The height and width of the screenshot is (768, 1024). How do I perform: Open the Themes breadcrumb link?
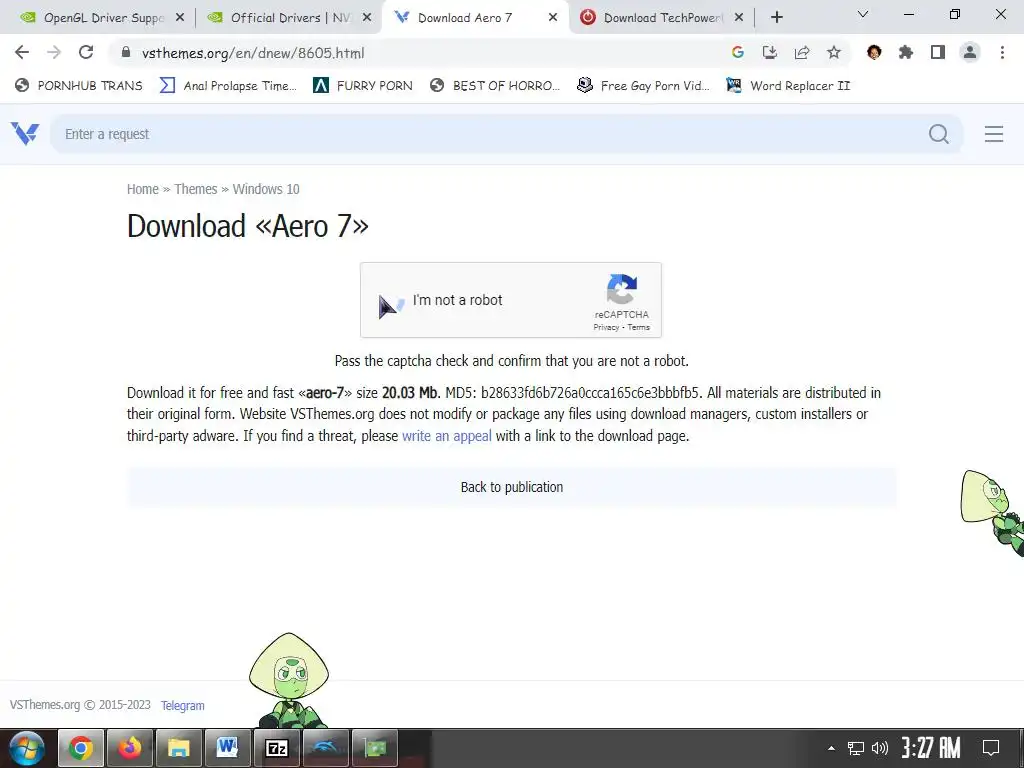tap(195, 189)
